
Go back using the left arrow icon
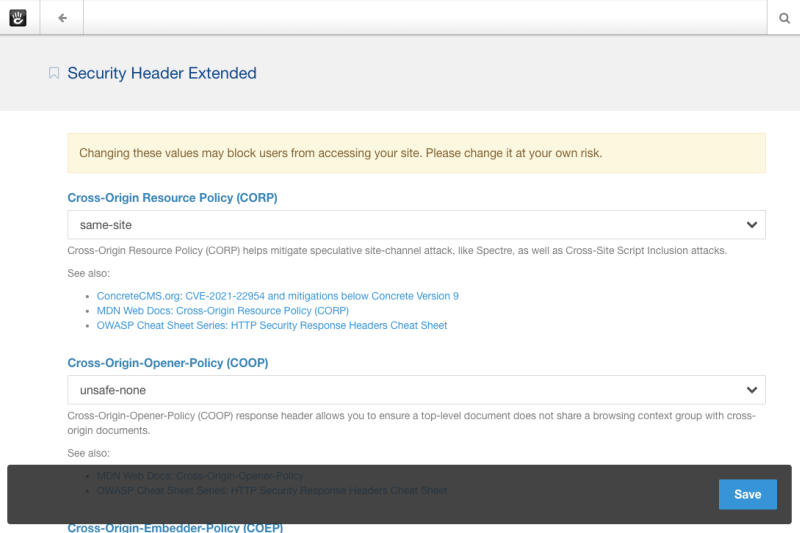click(62, 17)
